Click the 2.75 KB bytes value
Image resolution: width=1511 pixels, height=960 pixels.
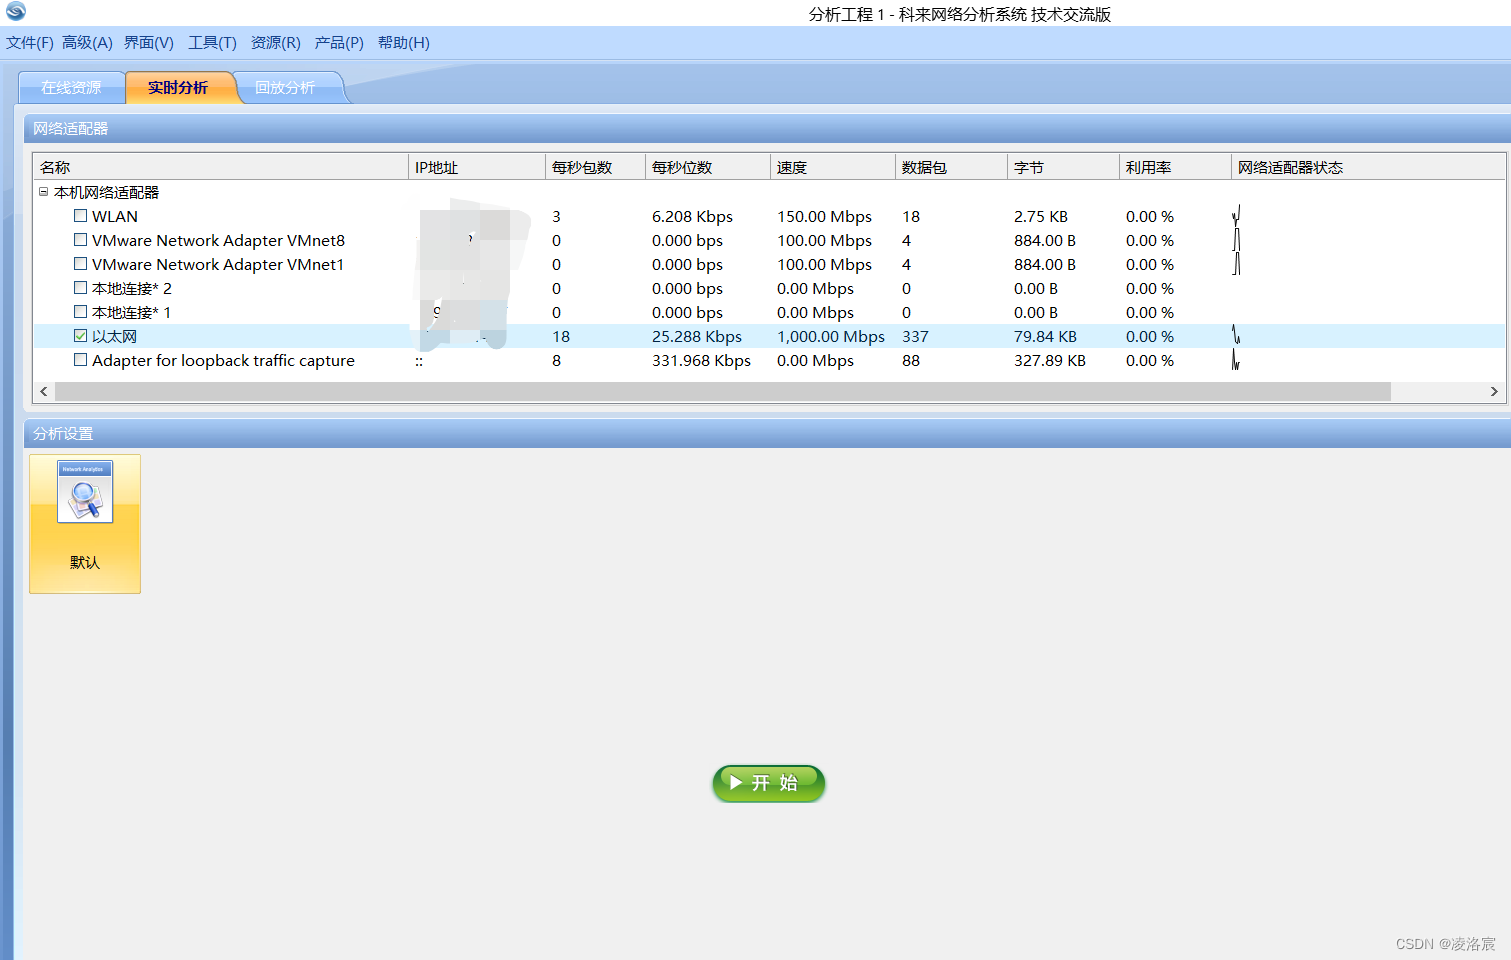coord(1041,216)
